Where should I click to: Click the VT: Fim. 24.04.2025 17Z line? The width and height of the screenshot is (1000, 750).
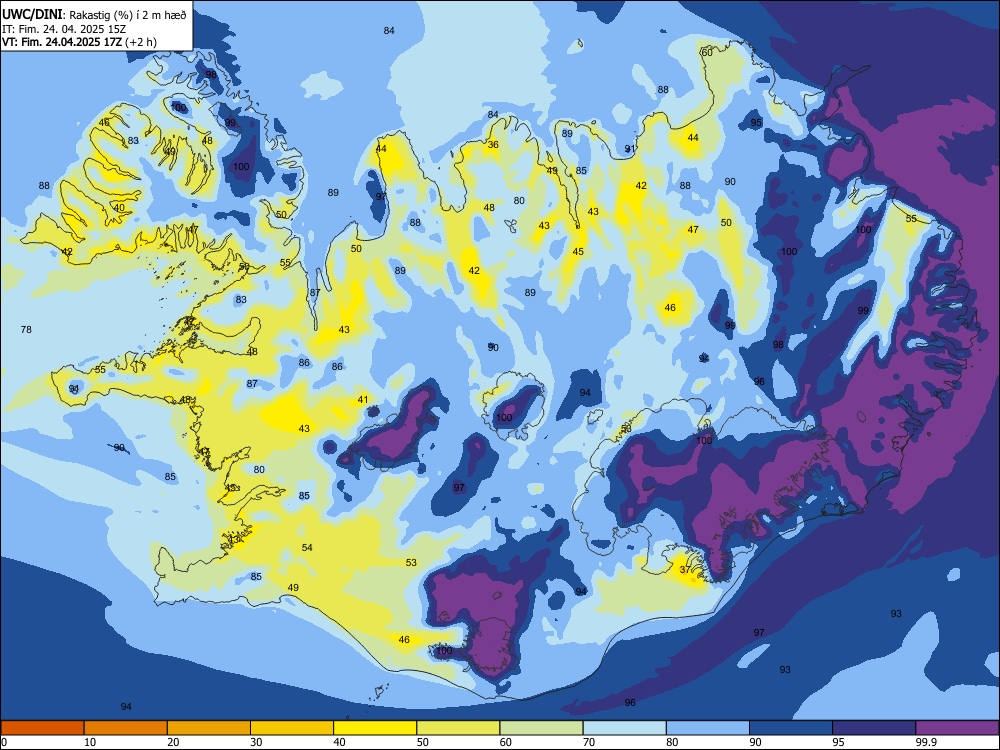(79, 42)
